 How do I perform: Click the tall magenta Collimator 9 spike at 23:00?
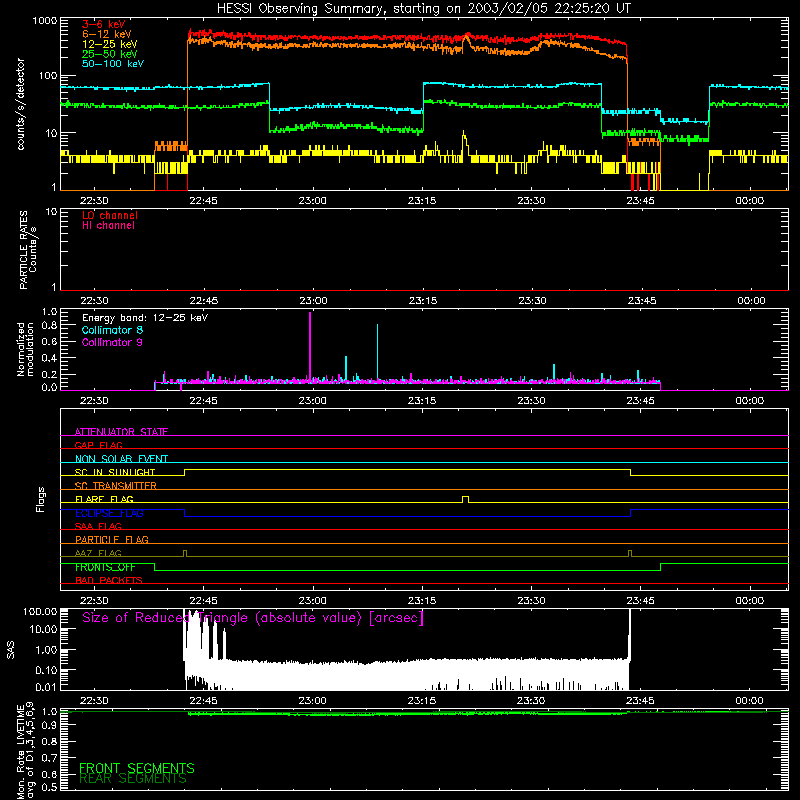(x=310, y=347)
